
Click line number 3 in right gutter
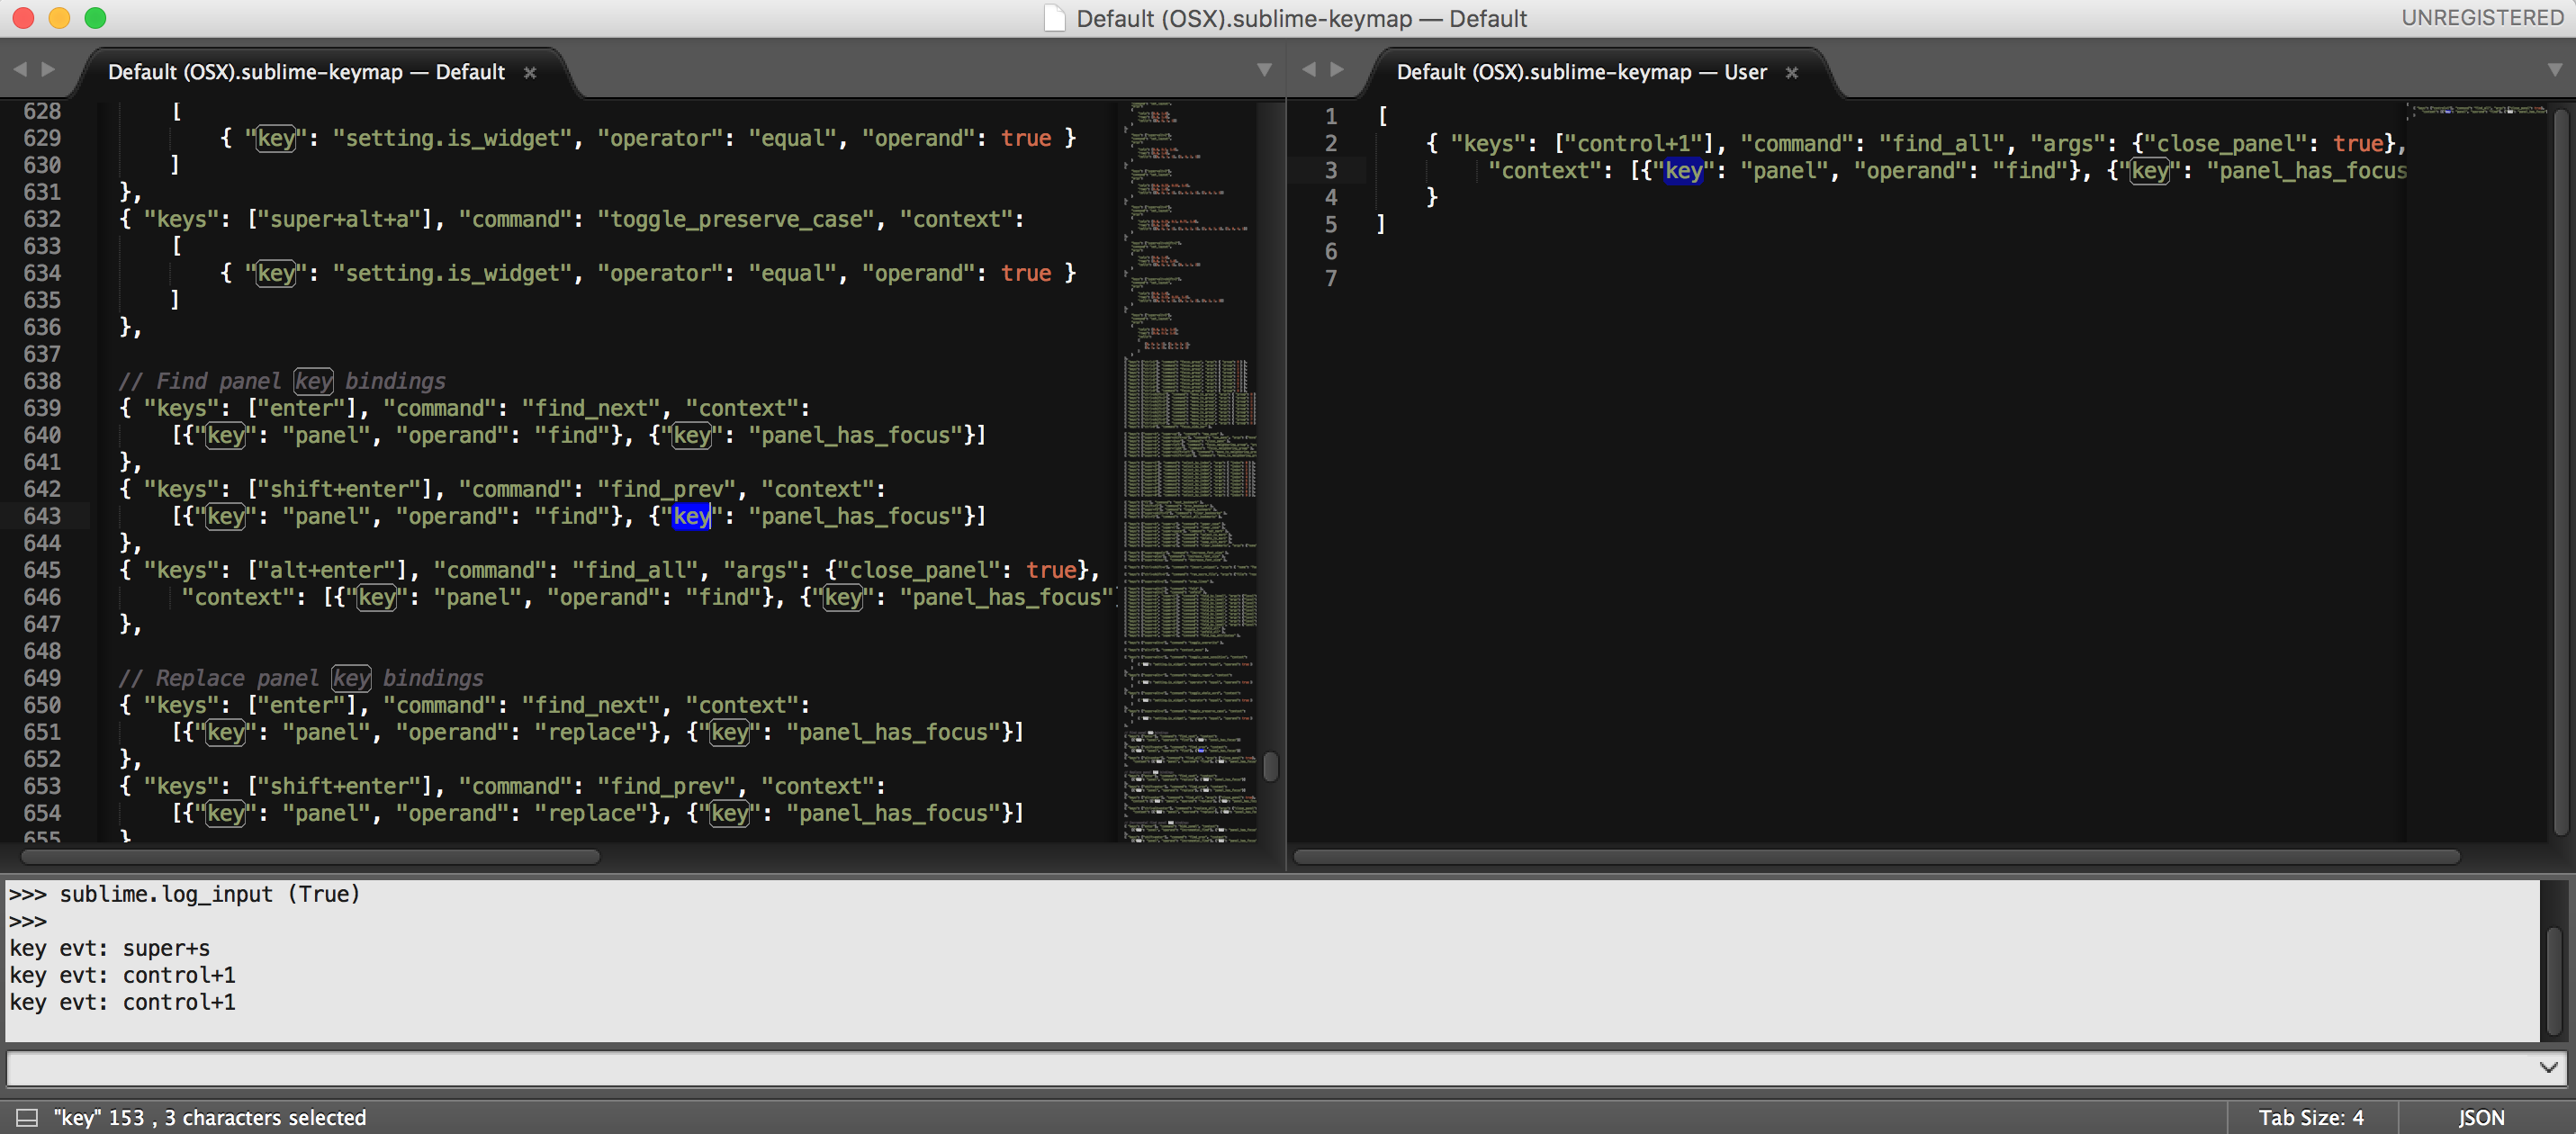[x=1331, y=170]
